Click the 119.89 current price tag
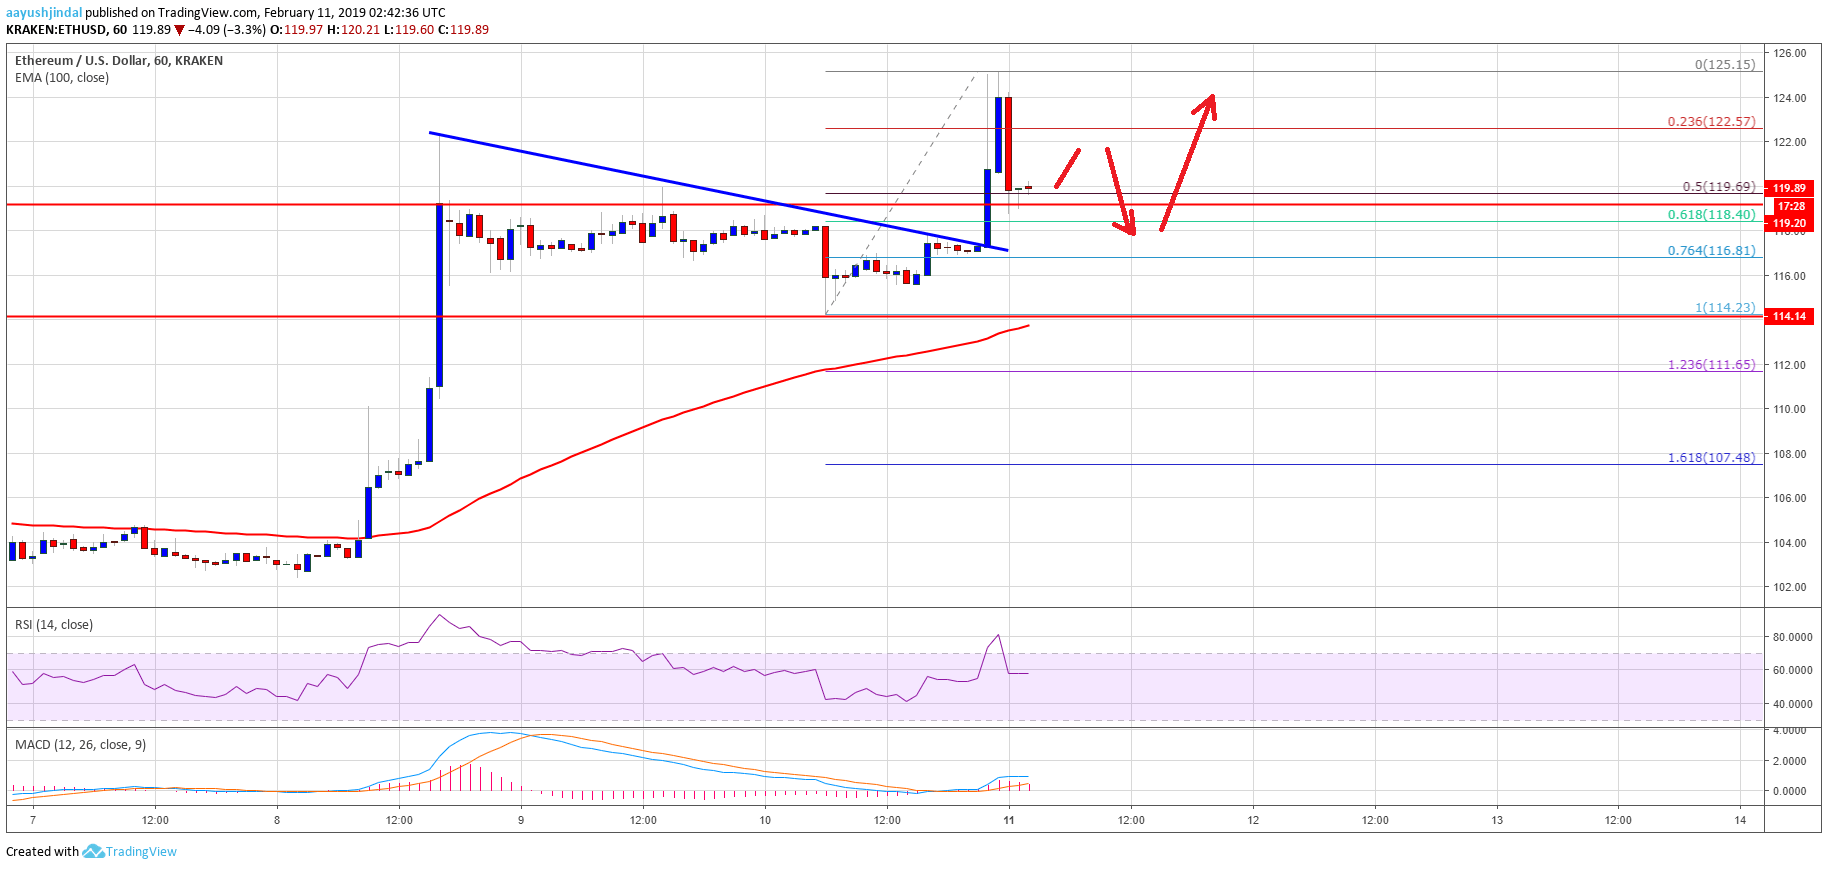Viewport: 1828px width, 869px height. [x=1790, y=188]
